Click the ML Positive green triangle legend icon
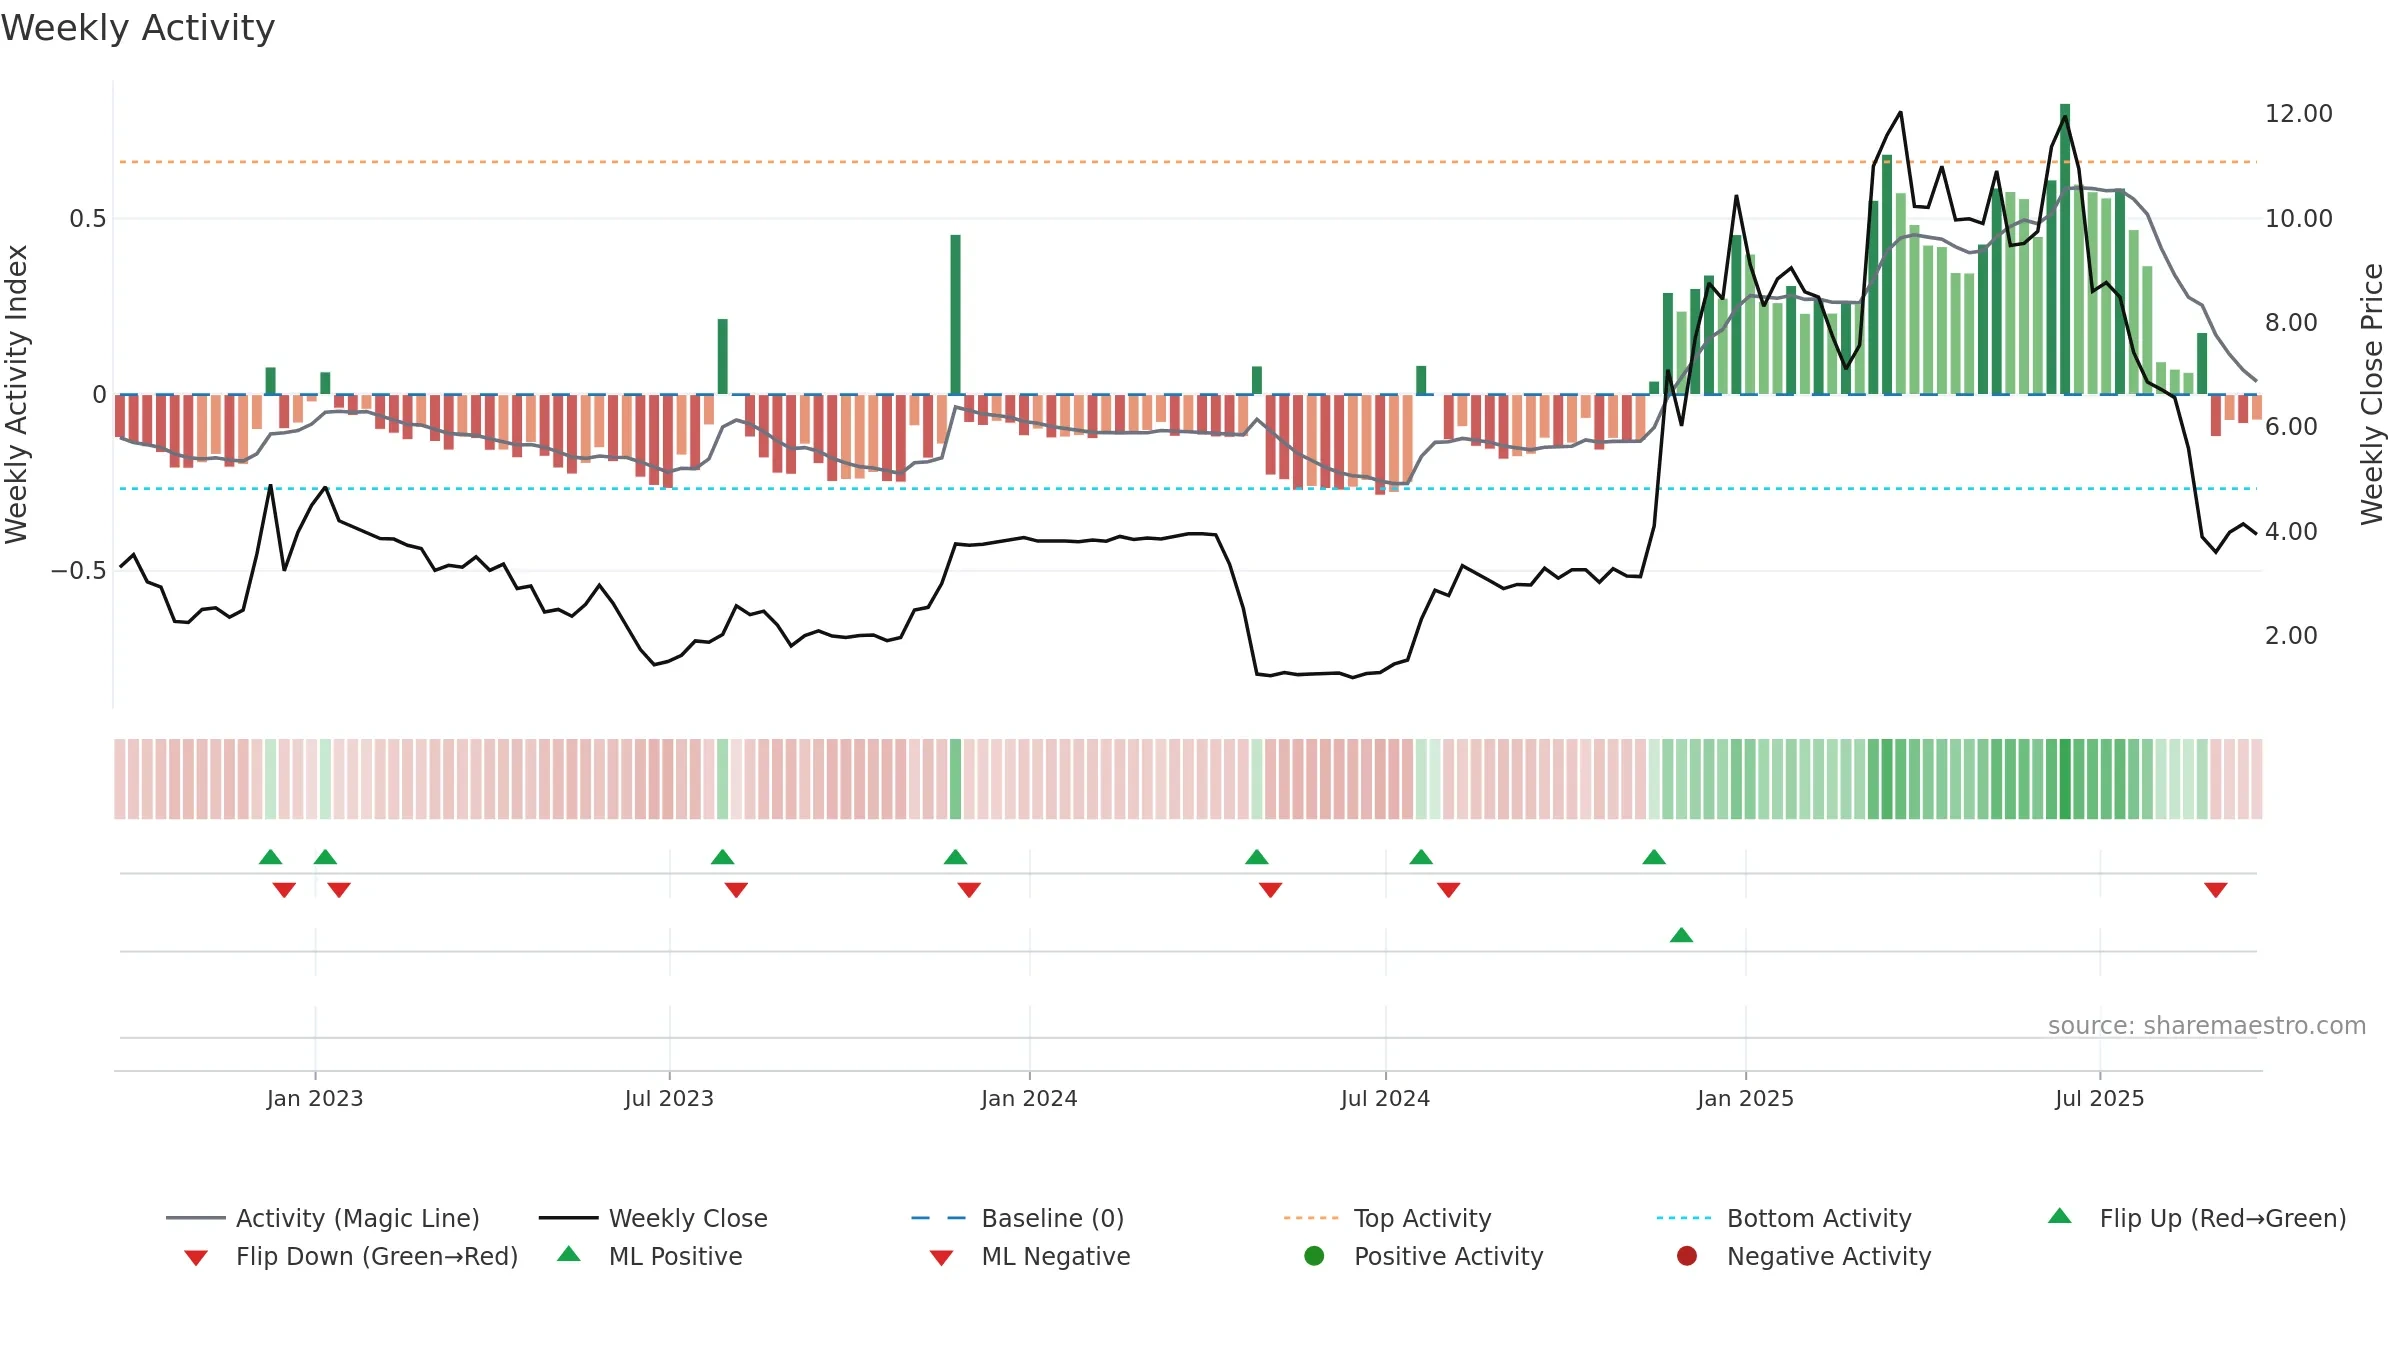This screenshot has width=2400, height=1350. click(569, 1254)
